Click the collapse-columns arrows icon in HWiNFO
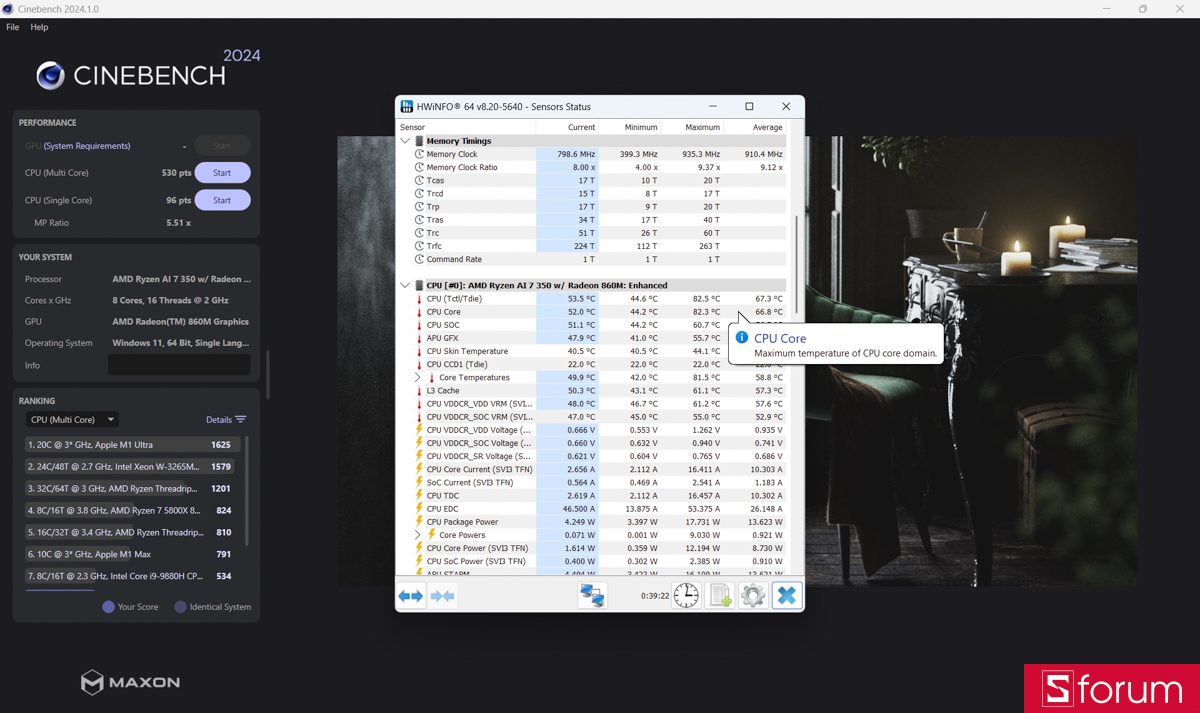 [443, 596]
